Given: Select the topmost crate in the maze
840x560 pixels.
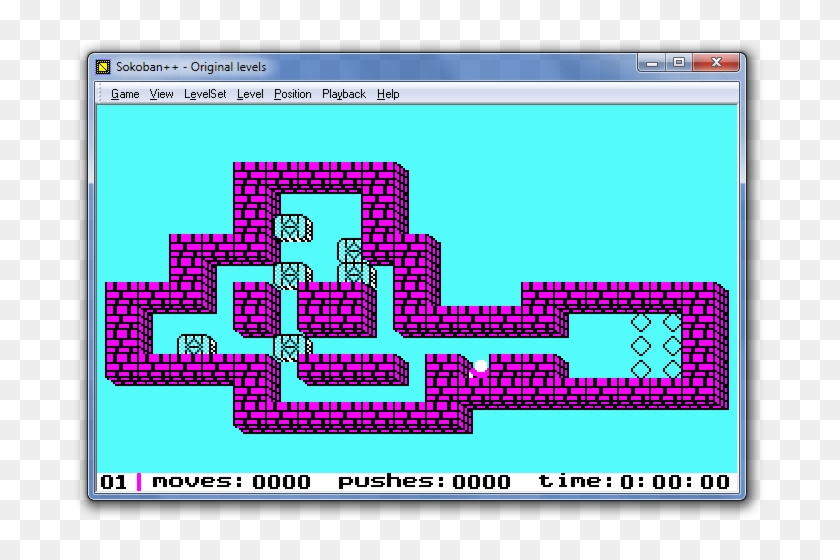Looking at the screenshot, I should (x=290, y=226).
